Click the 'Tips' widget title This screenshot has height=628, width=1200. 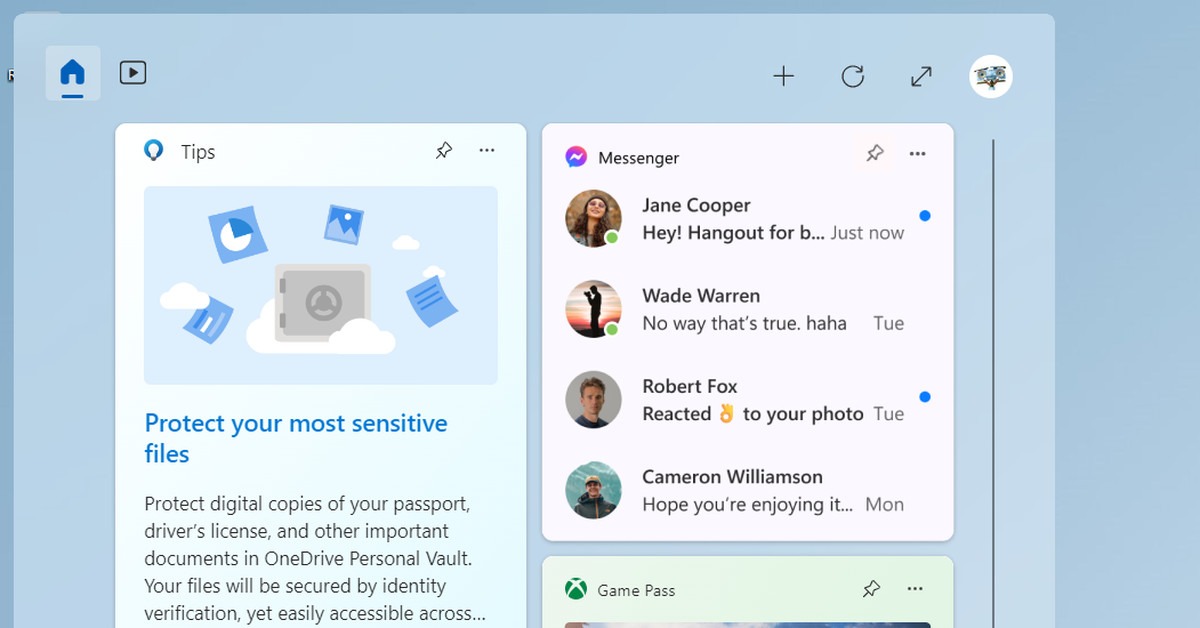click(x=198, y=152)
